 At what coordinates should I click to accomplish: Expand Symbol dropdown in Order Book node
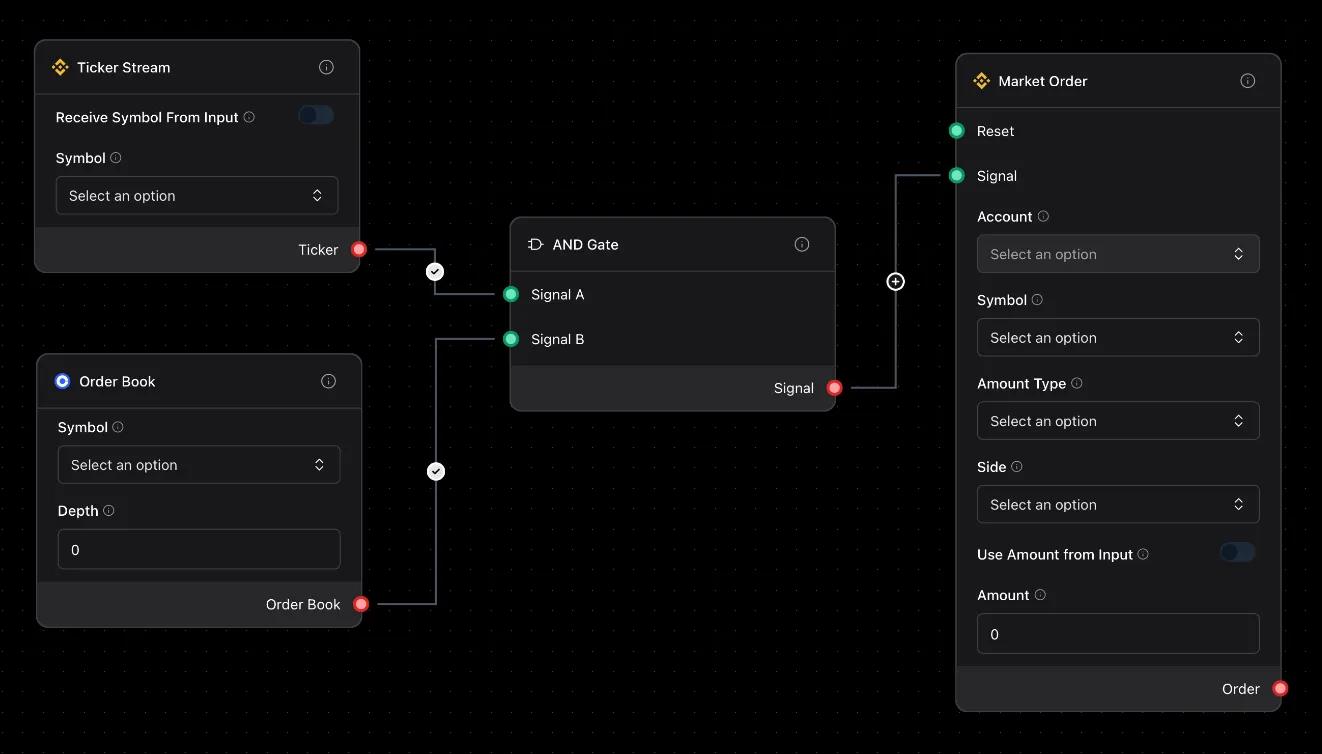(199, 465)
